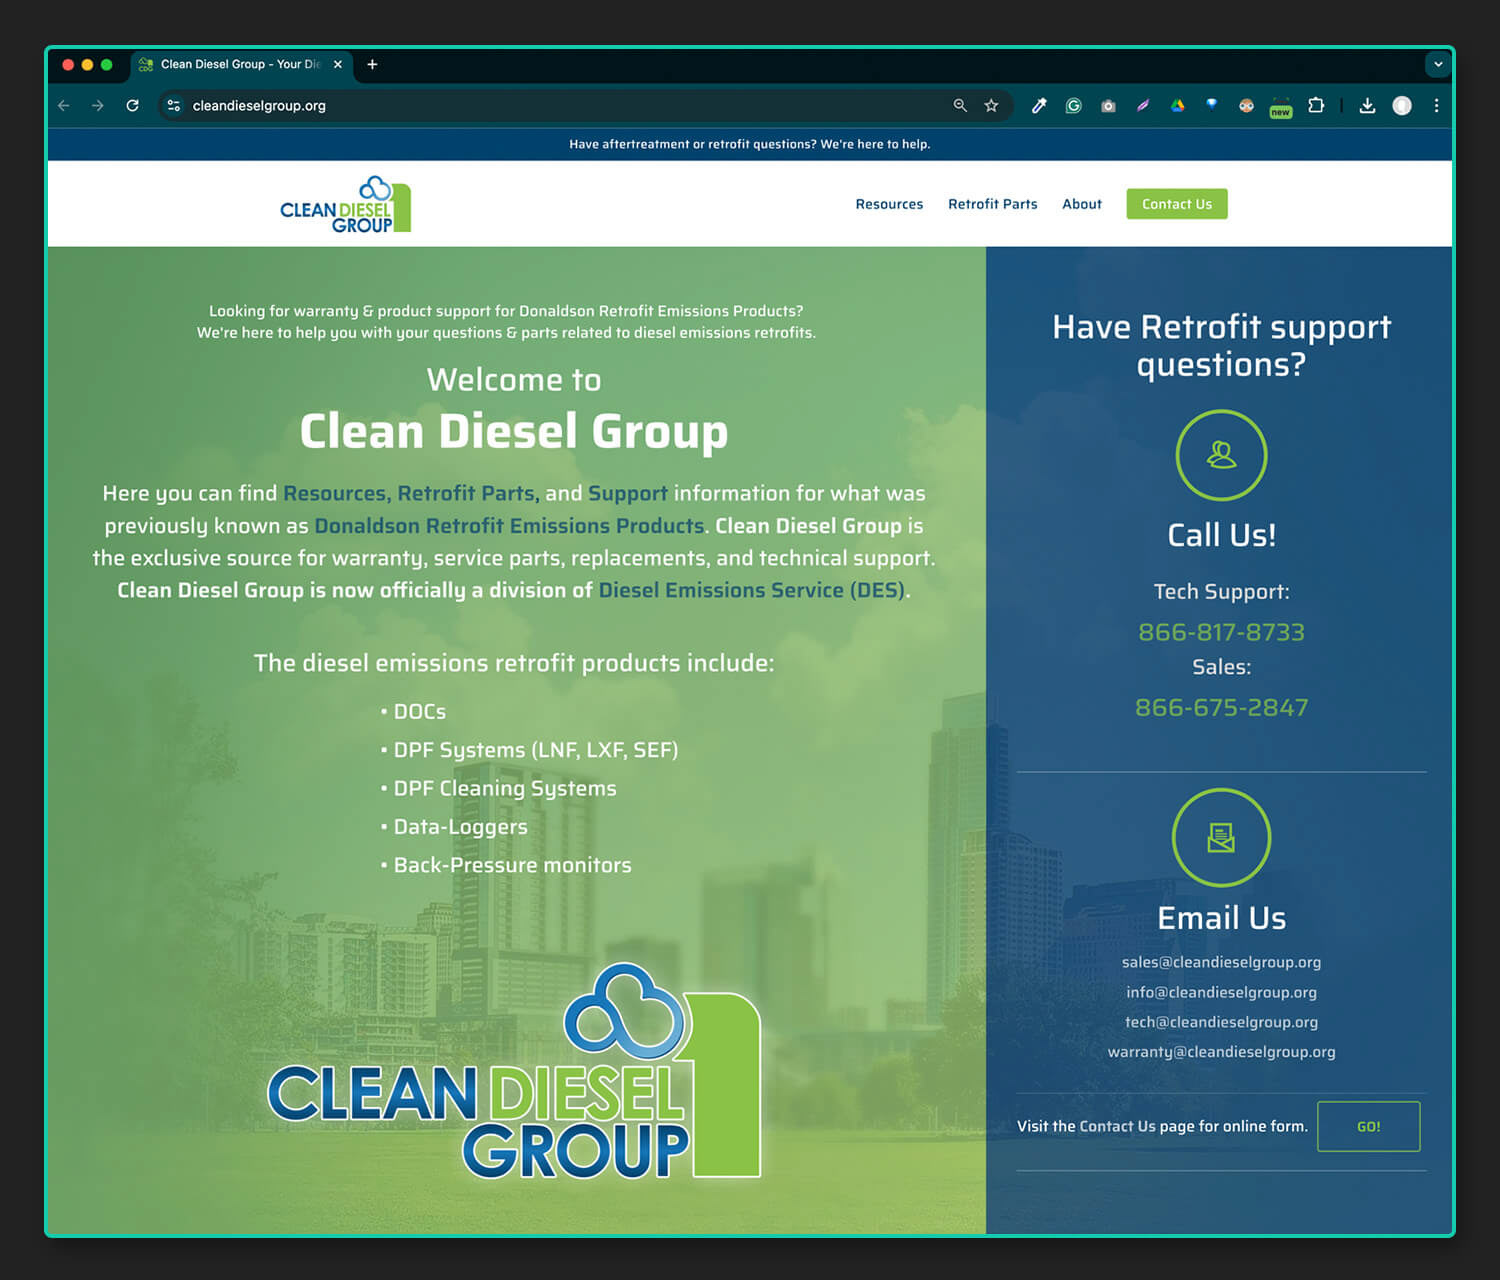
Task: Open site information icon in address bar
Action: 174,105
